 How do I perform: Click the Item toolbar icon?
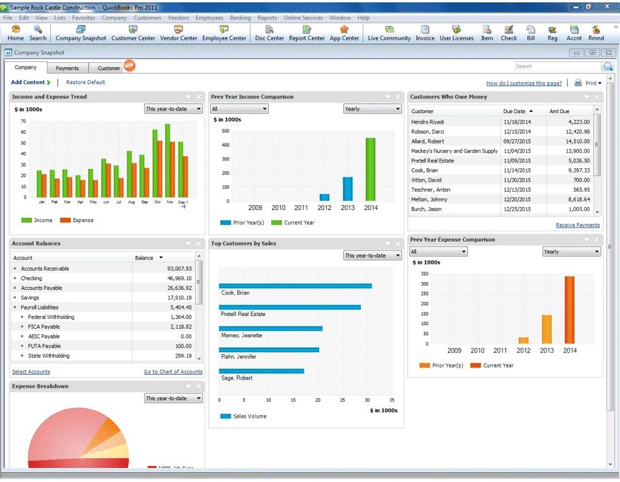coord(487,33)
